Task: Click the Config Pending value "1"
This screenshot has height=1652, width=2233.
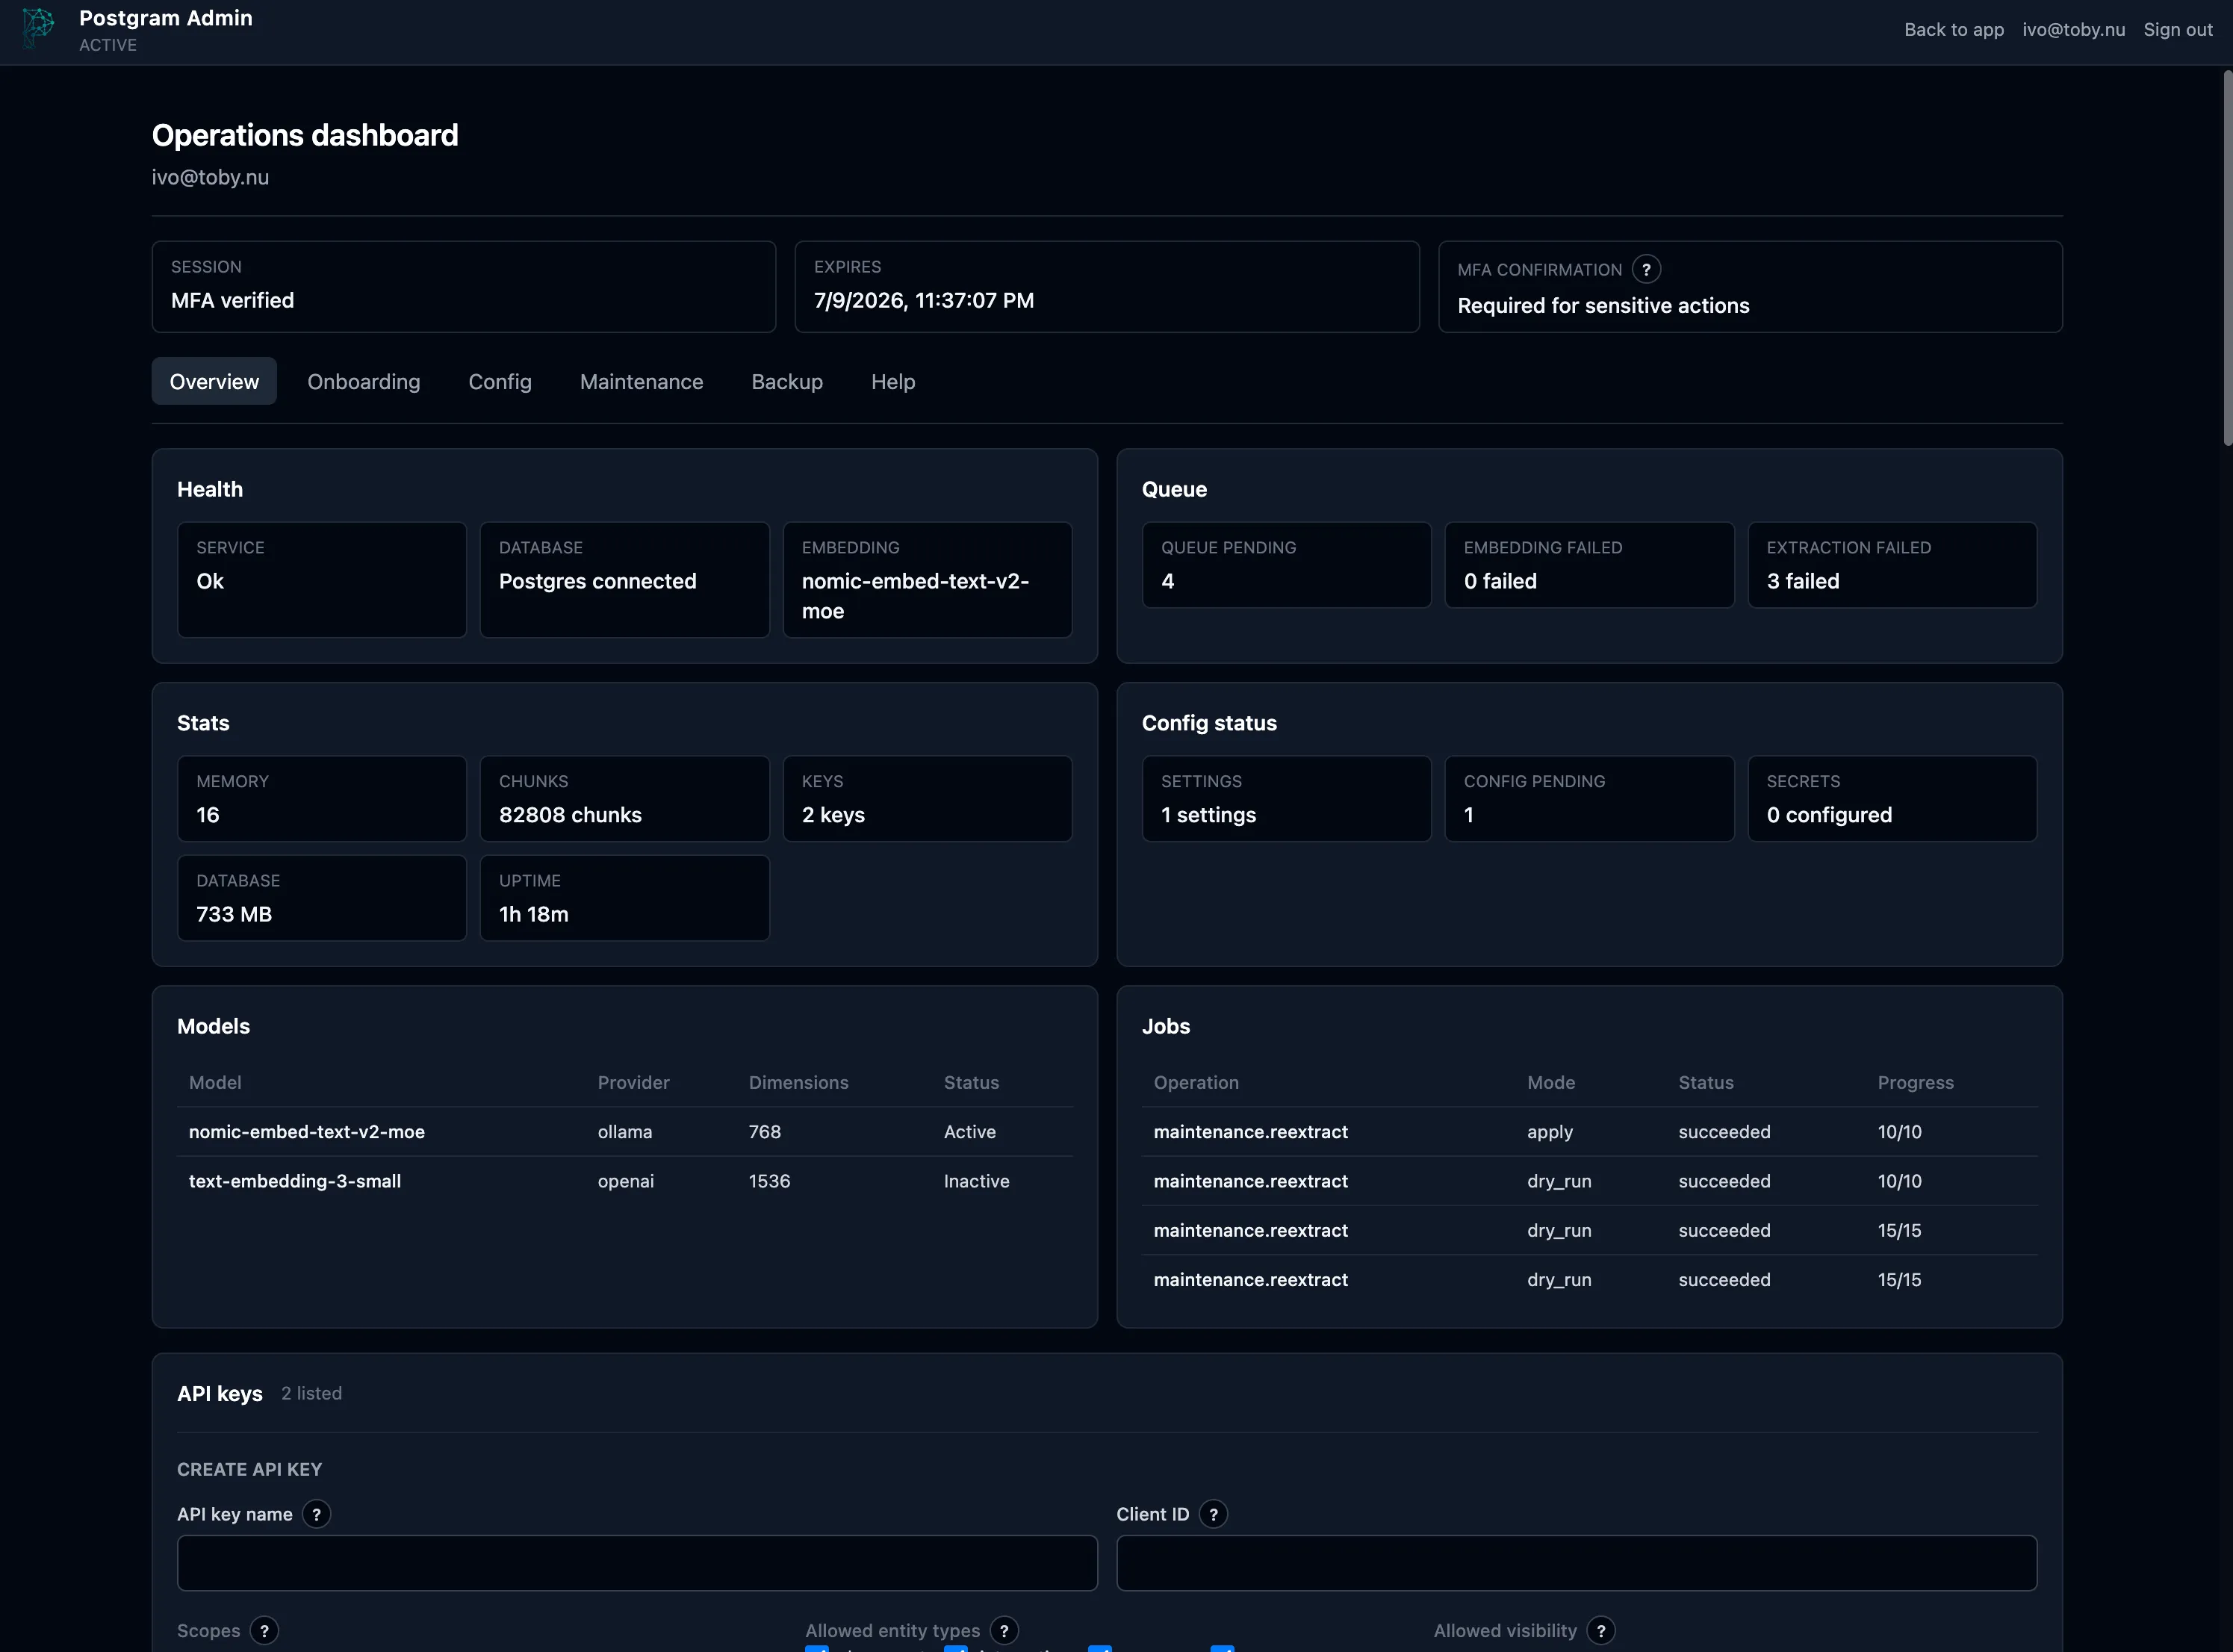Action: [x=1468, y=815]
